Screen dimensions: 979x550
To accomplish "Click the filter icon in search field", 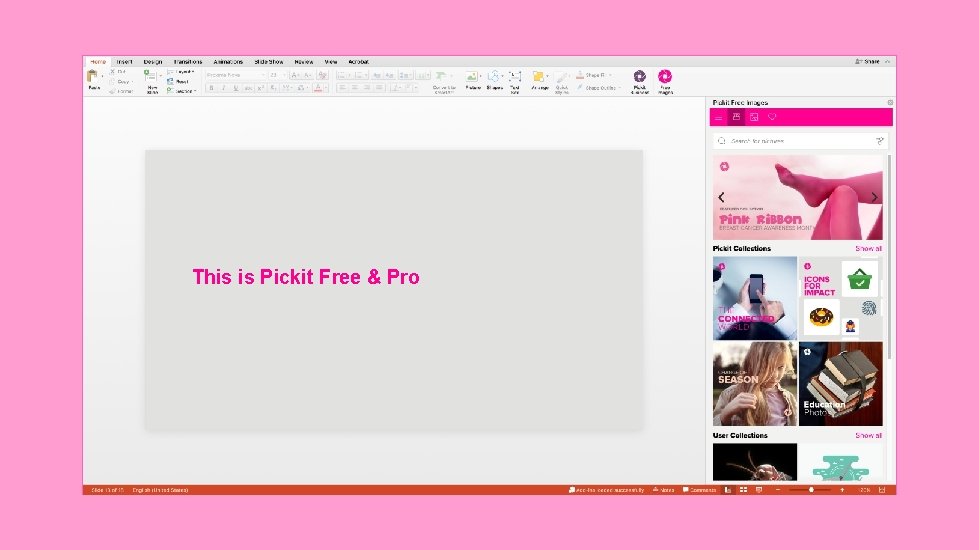I will tap(880, 141).
